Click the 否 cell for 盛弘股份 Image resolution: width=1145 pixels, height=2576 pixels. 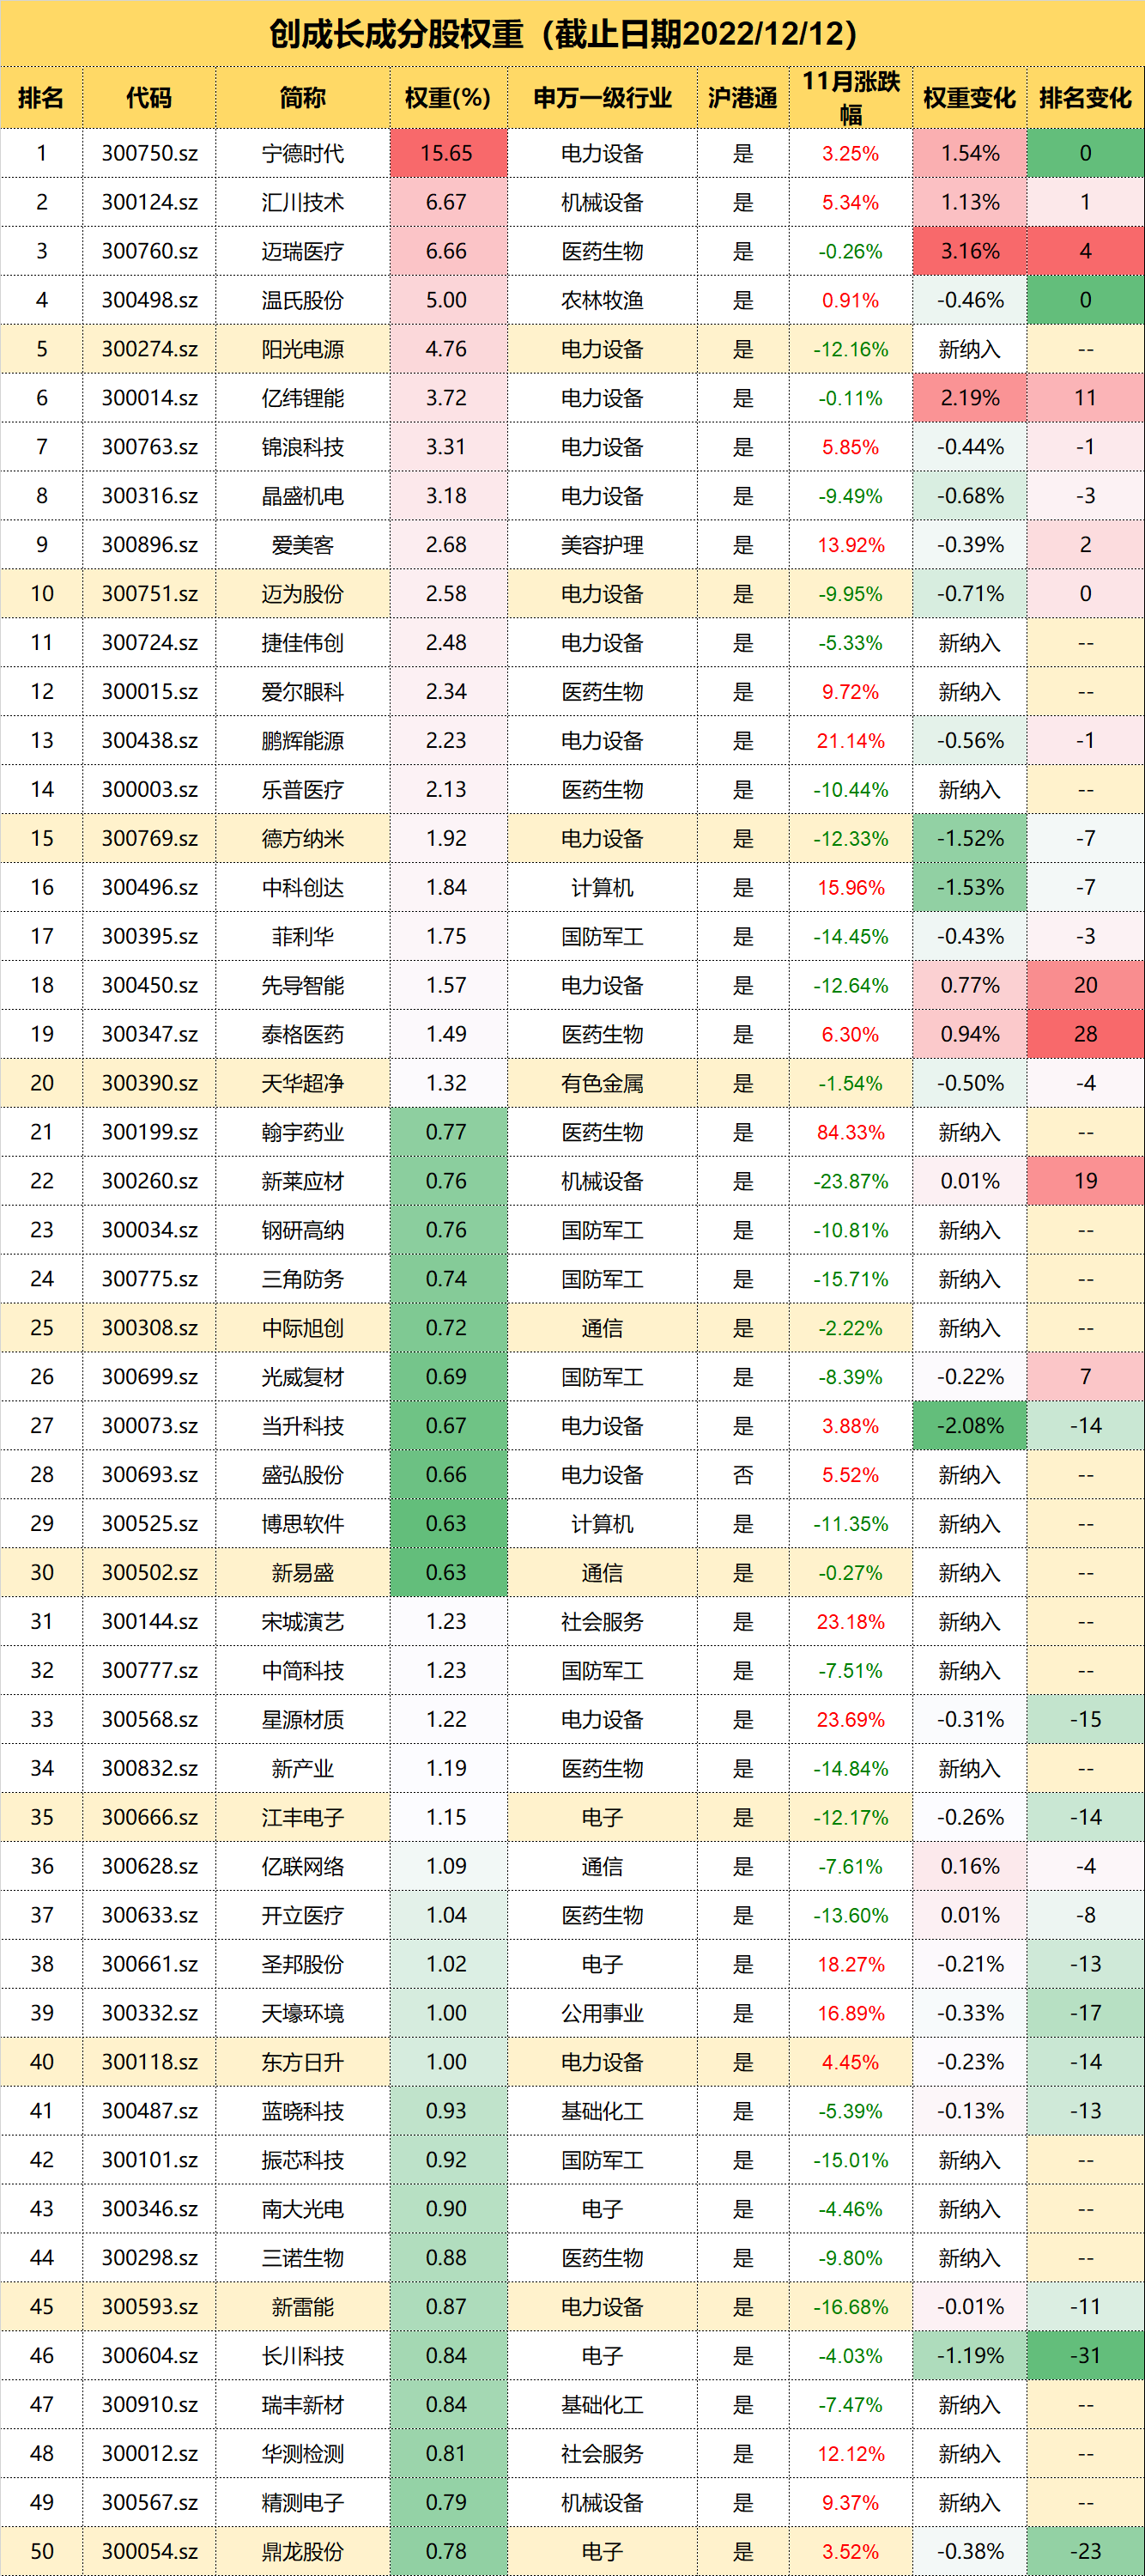click(x=743, y=1475)
